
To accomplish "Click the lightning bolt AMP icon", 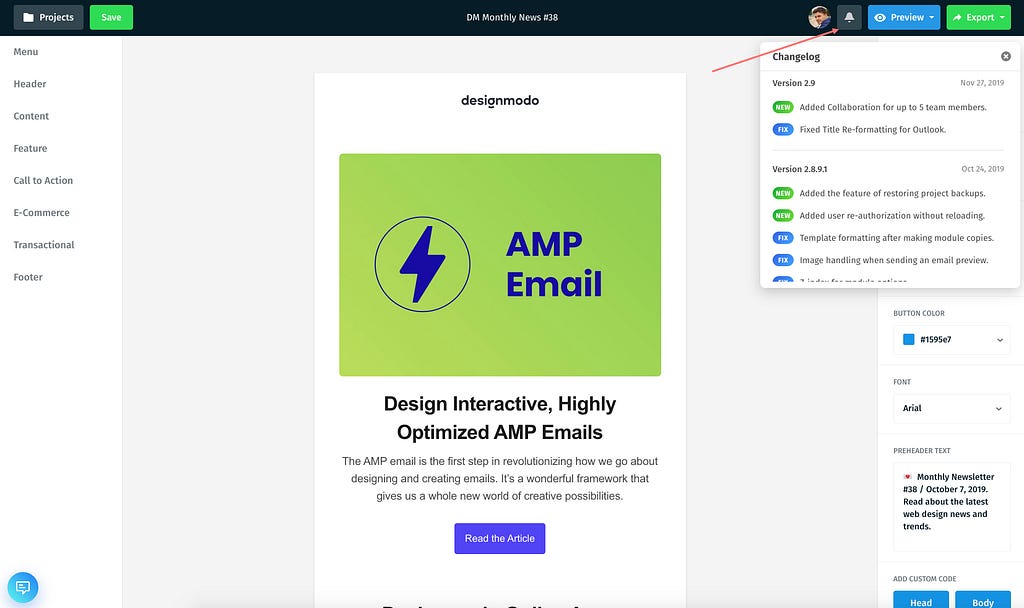I will point(423,264).
